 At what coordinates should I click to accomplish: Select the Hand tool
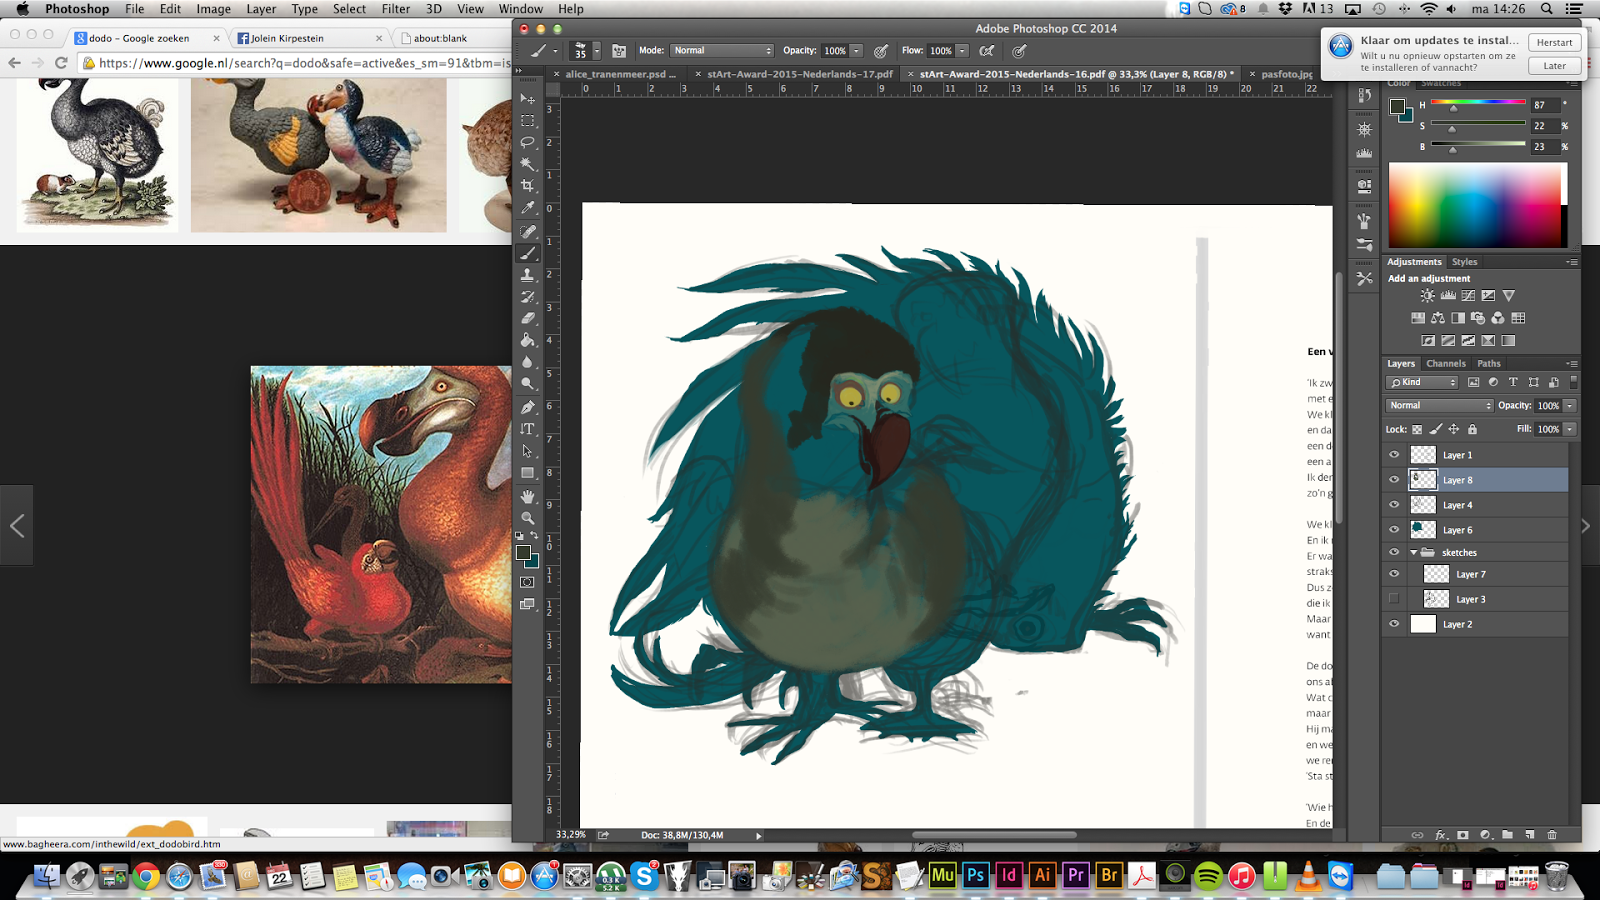click(527, 496)
